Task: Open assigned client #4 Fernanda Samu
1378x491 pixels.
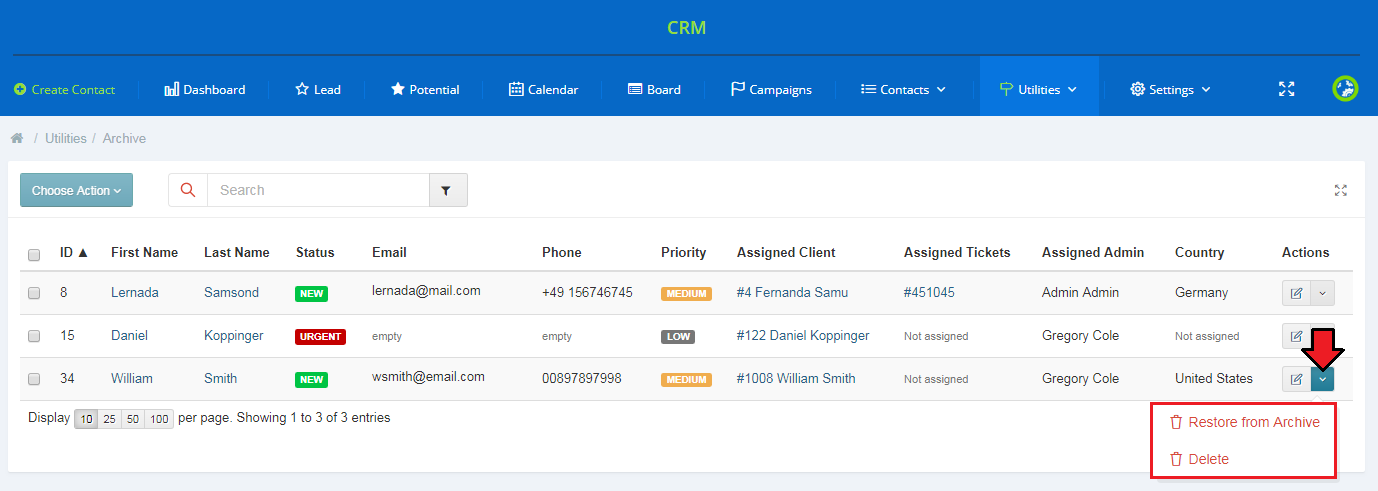Action: (792, 292)
